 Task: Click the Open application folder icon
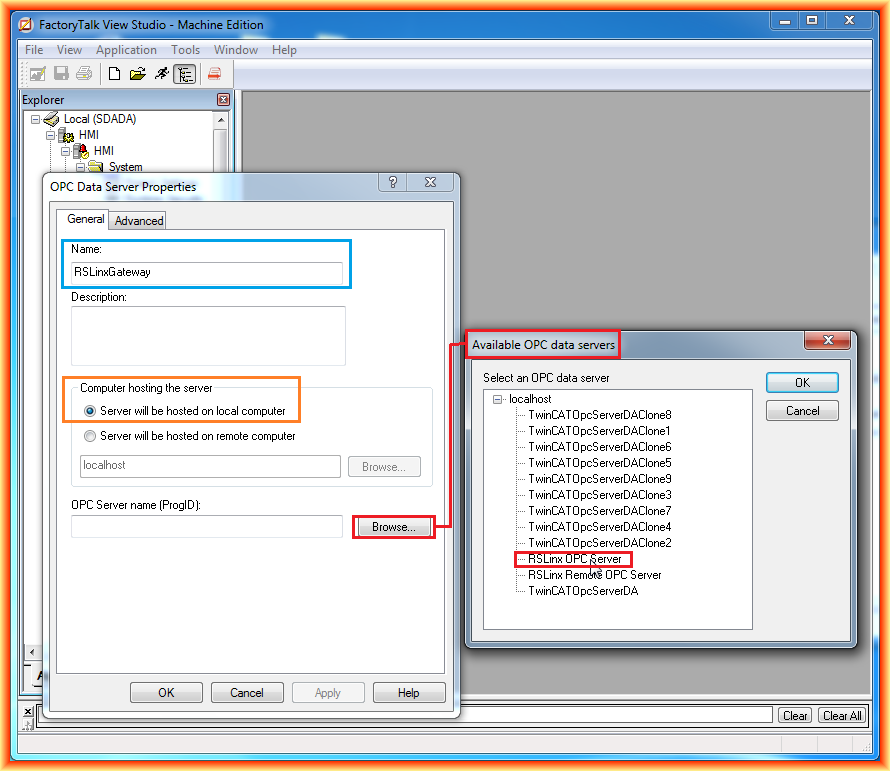point(138,74)
